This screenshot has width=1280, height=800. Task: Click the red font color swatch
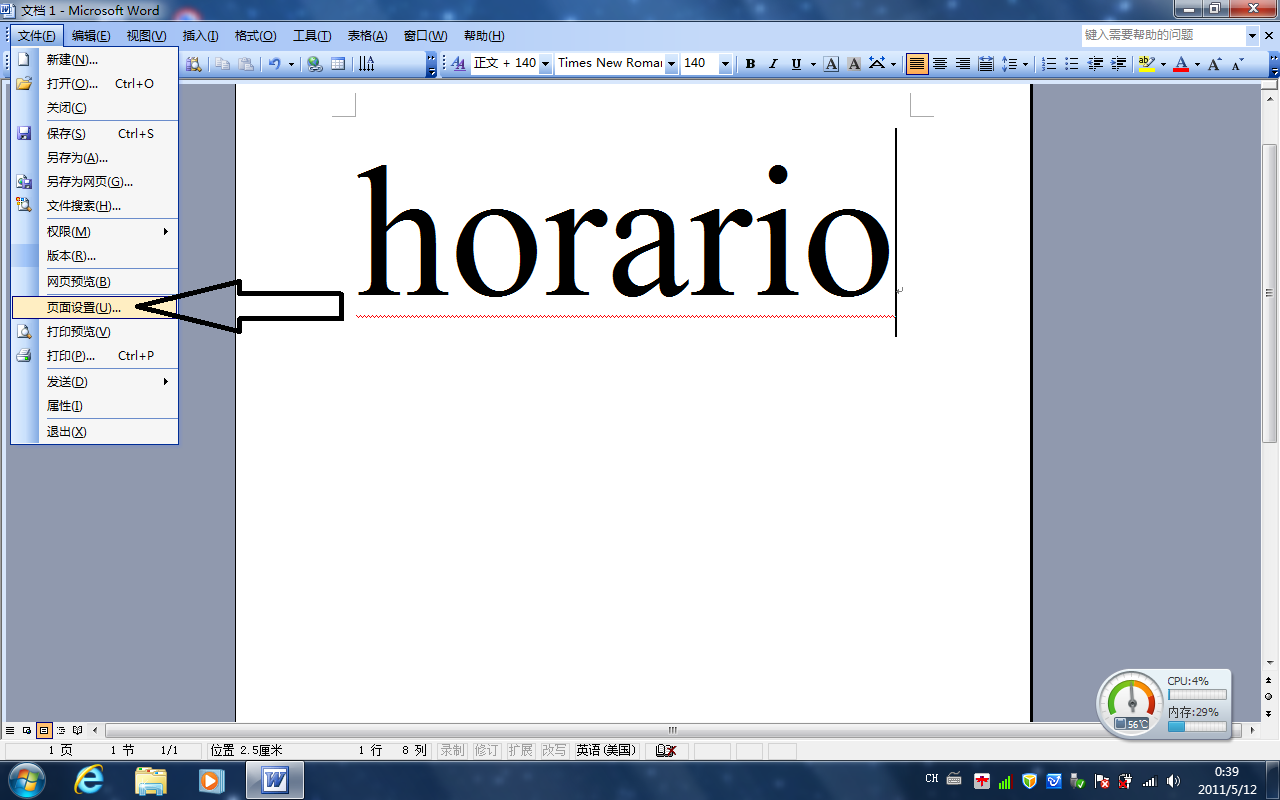click(x=1181, y=64)
